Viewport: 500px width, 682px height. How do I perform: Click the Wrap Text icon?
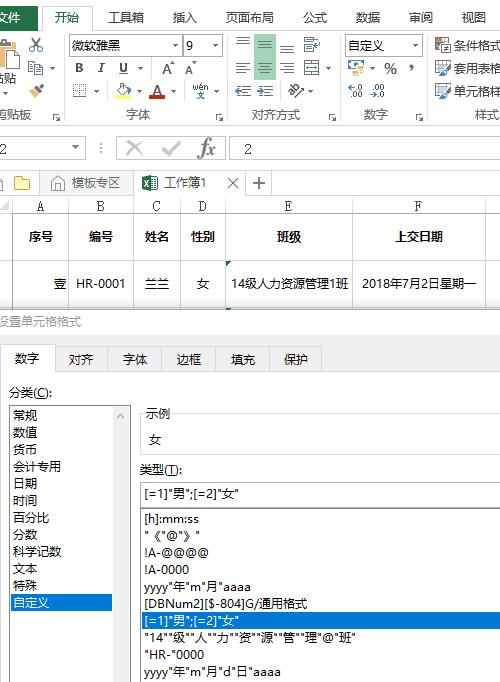pyautogui.click(x=311, y=45)
